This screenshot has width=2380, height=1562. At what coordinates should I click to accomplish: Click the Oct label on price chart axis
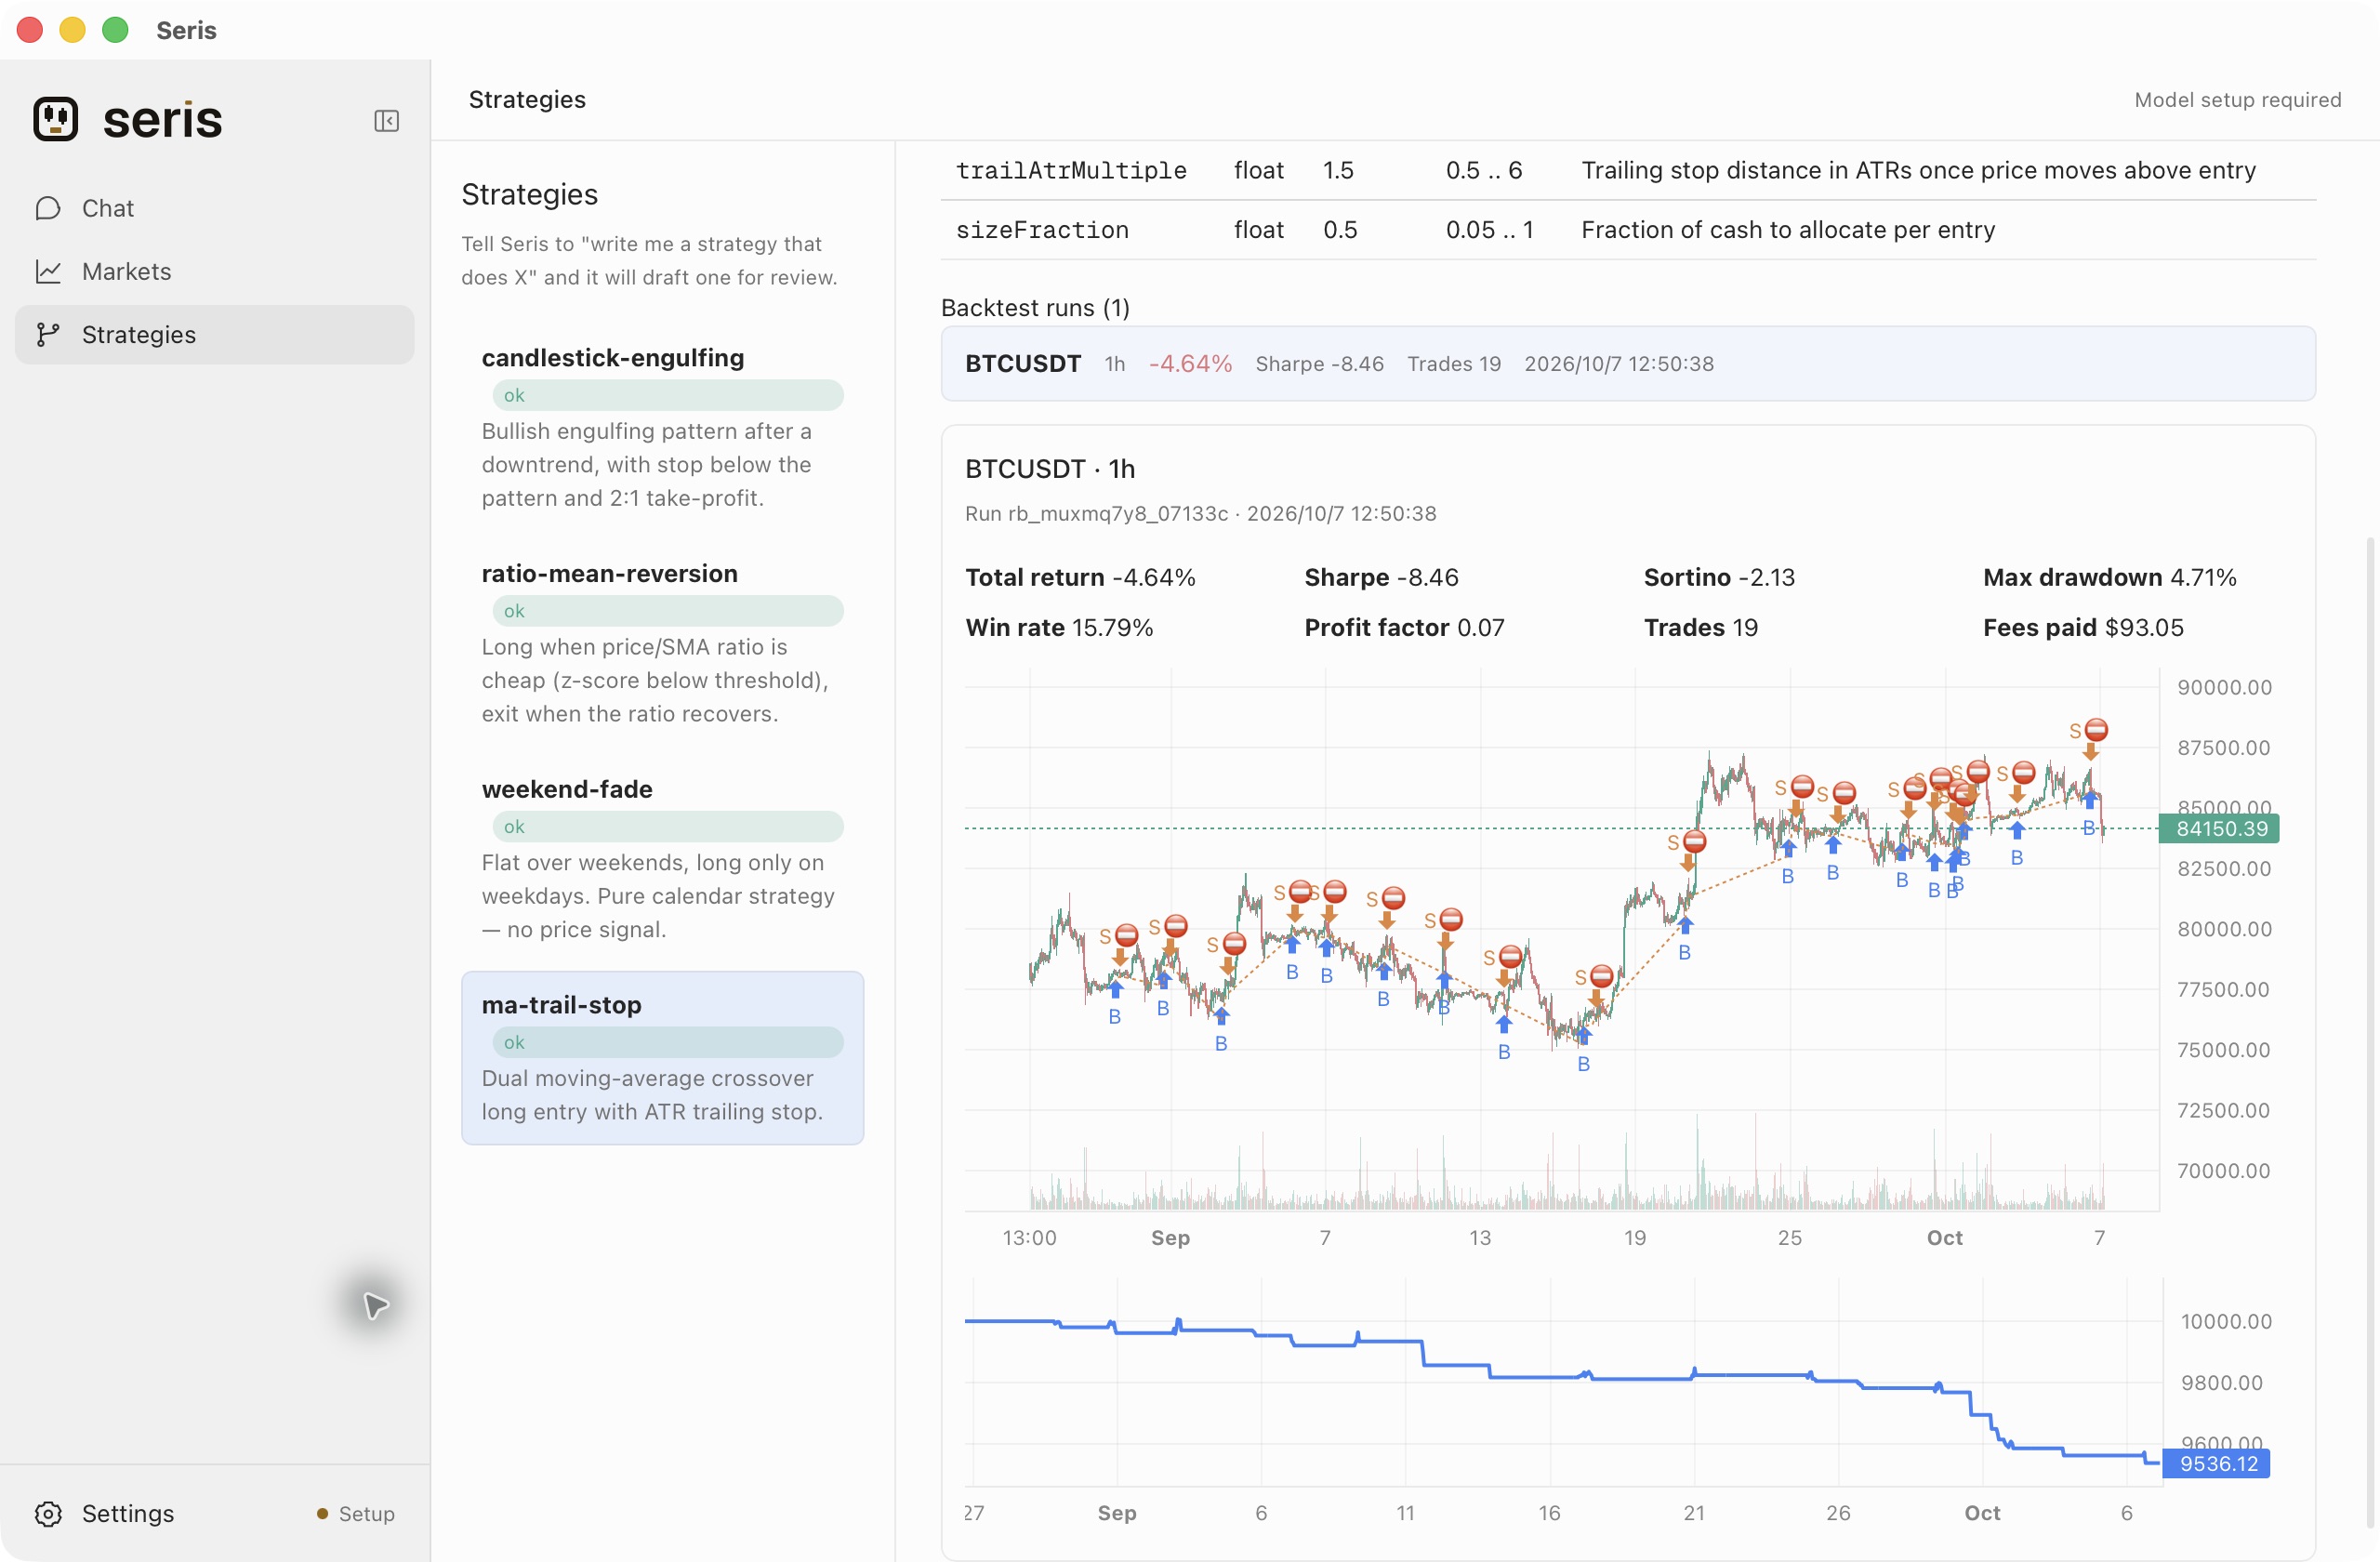1945,1237
